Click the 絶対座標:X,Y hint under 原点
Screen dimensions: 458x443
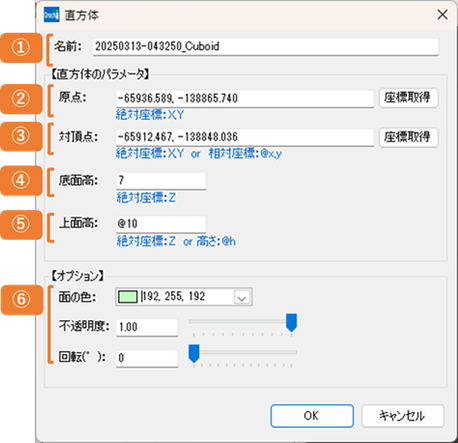coord(150,115)
